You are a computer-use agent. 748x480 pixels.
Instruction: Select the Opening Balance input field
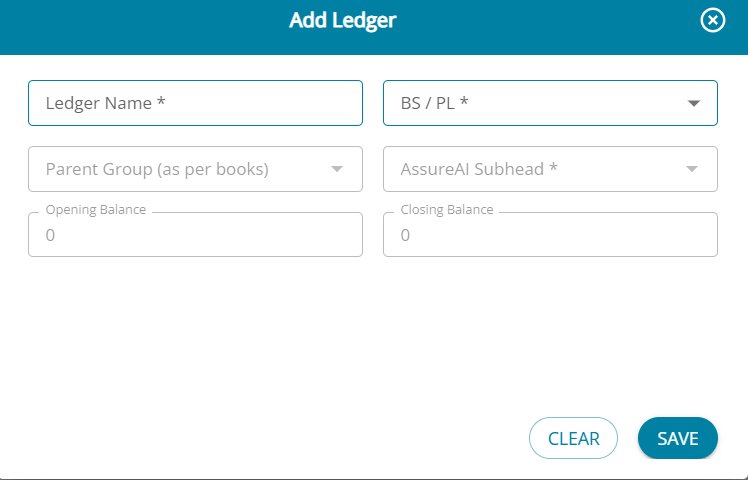195,236
